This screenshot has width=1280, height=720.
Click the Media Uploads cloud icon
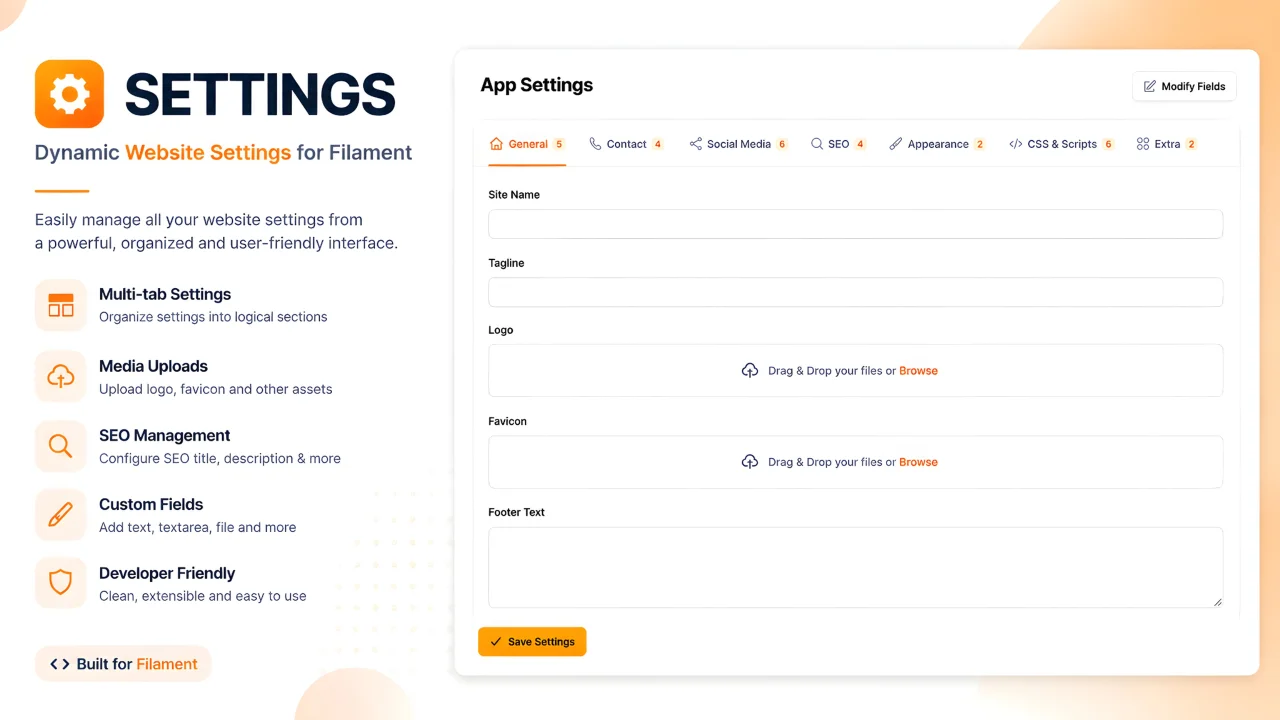pos(61,377)
